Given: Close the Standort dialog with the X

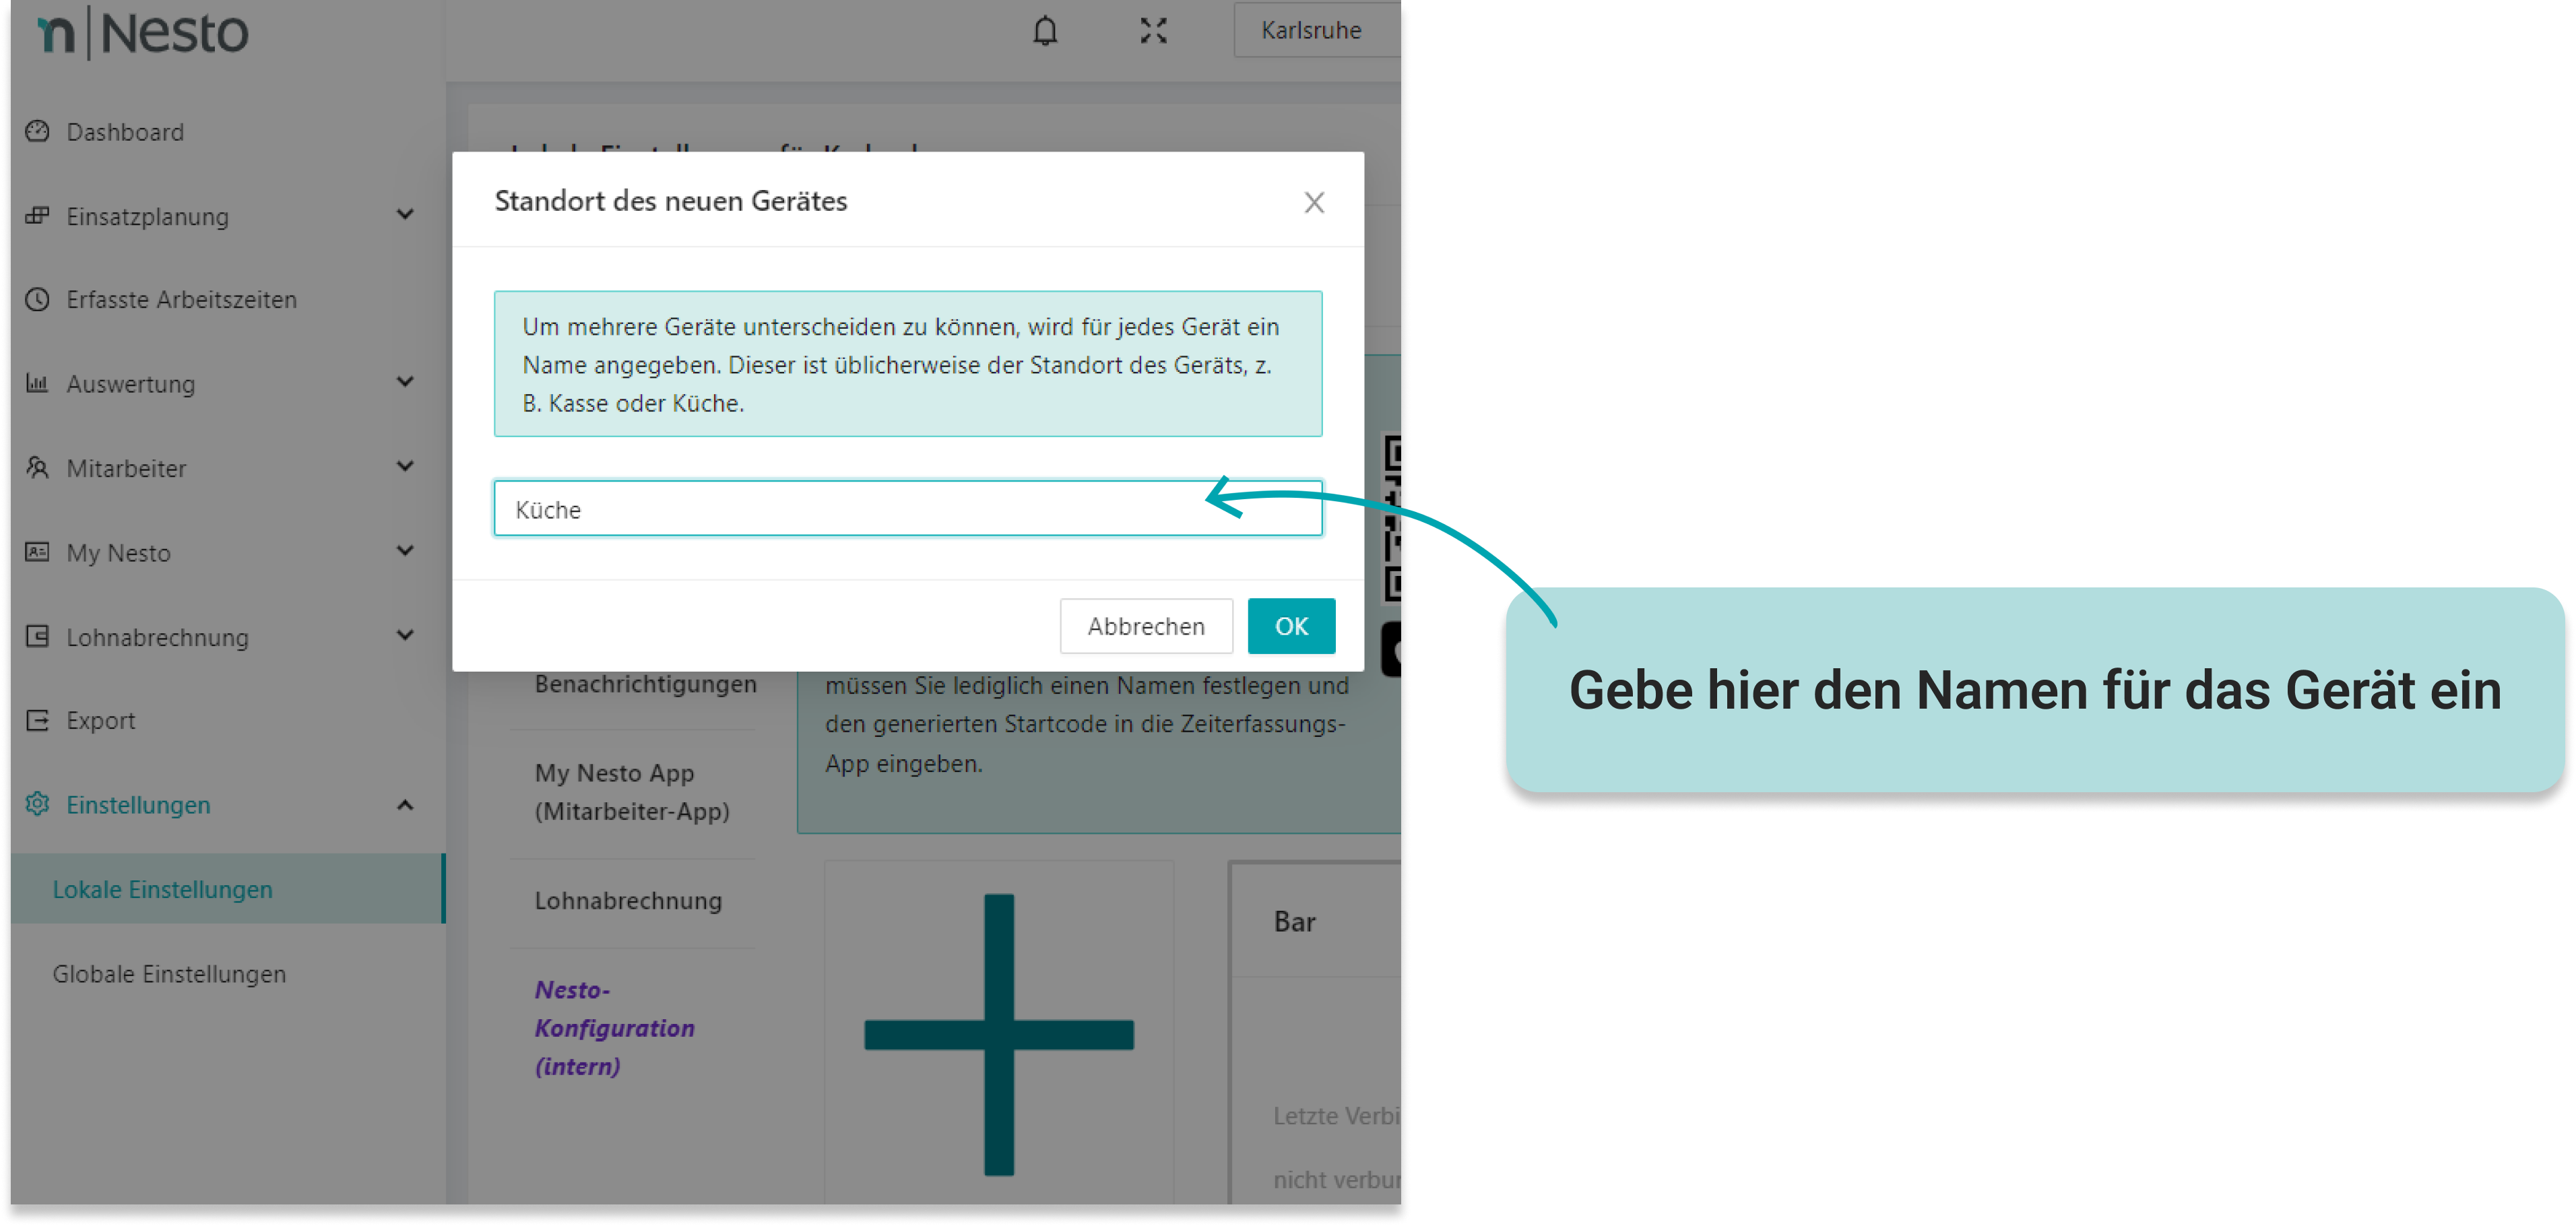Looking at the screenshot, I should (1314, 203).
